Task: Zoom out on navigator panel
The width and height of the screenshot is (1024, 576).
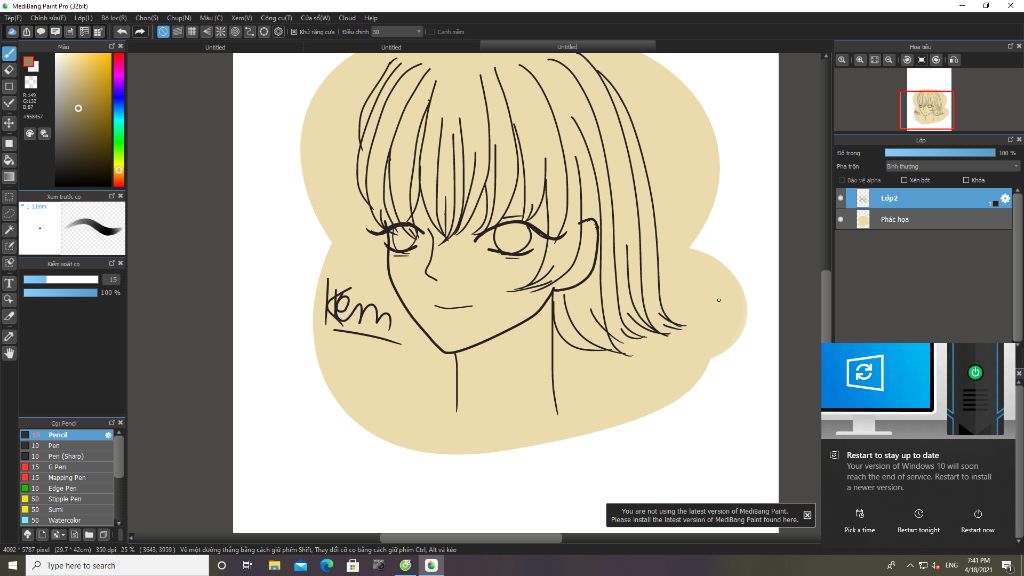Action: [889, 59]
